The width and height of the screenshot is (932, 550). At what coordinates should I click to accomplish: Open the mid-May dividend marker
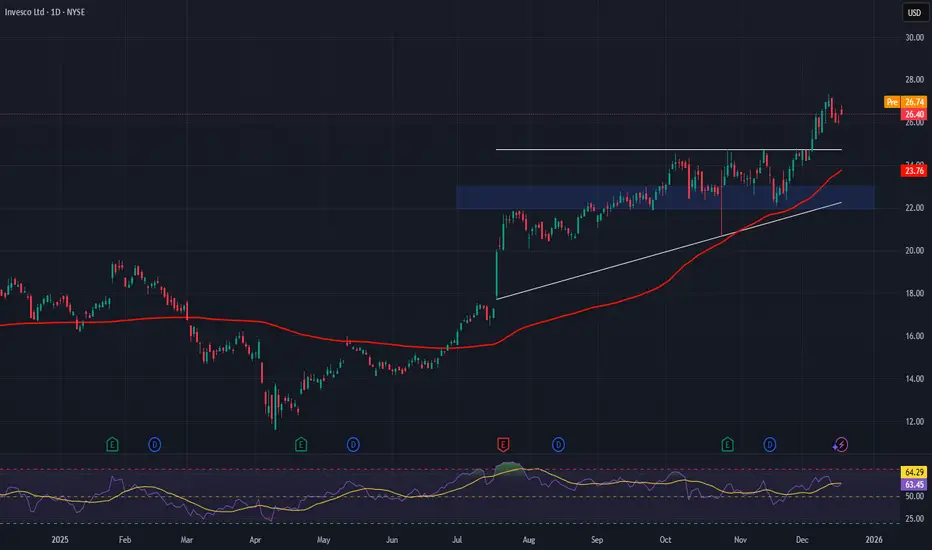353,444
